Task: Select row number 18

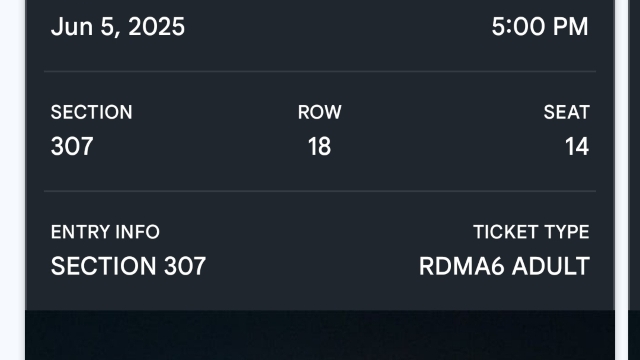Action: pos(319,146)
